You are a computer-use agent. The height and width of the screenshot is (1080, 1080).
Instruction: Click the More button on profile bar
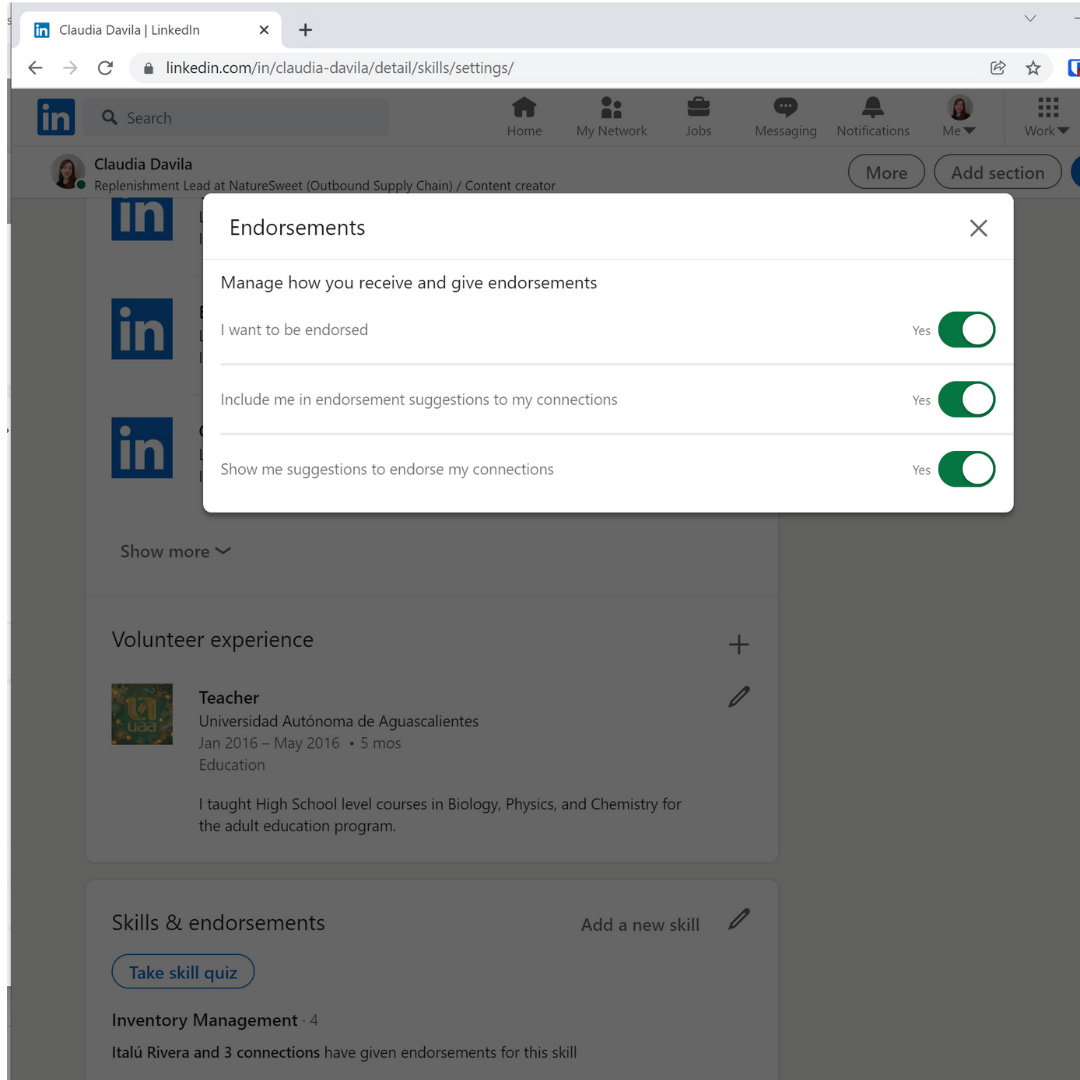pos(886,172)
